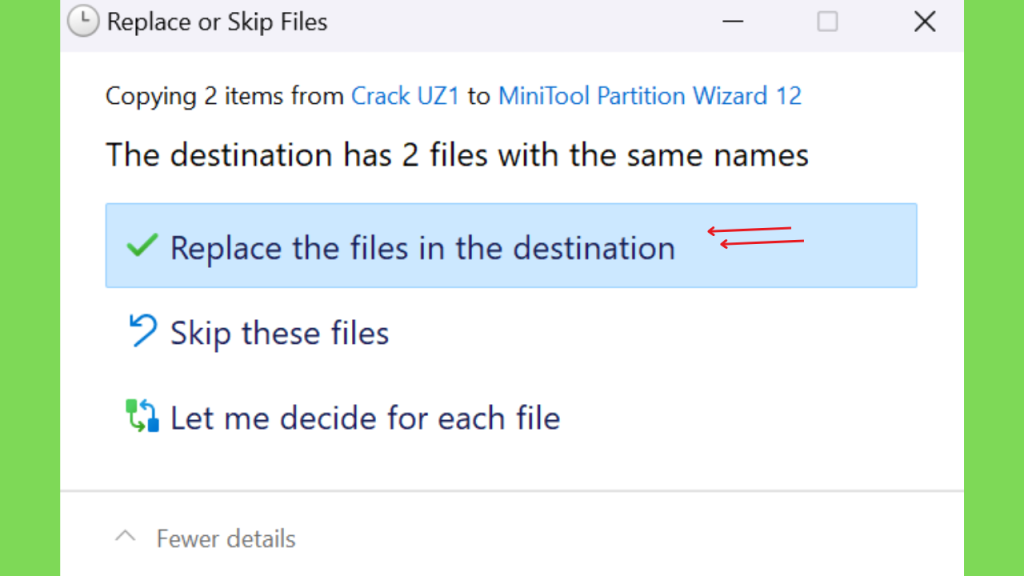Click the Replace or Skip Files title text
1024x576 pixels.
[x=217, y=22]
